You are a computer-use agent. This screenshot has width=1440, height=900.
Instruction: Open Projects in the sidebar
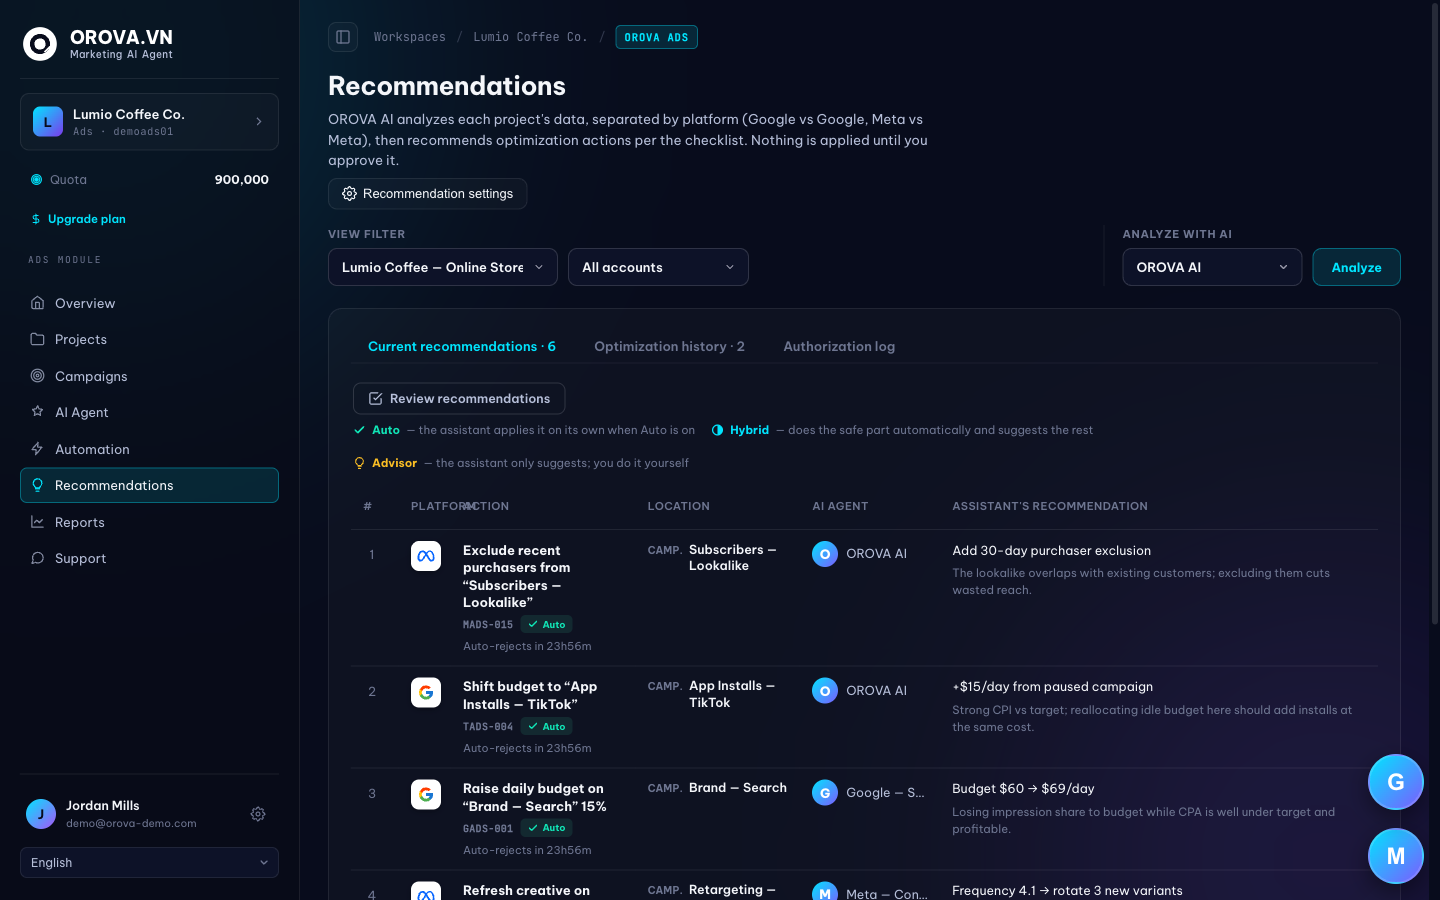pos(149,340)
